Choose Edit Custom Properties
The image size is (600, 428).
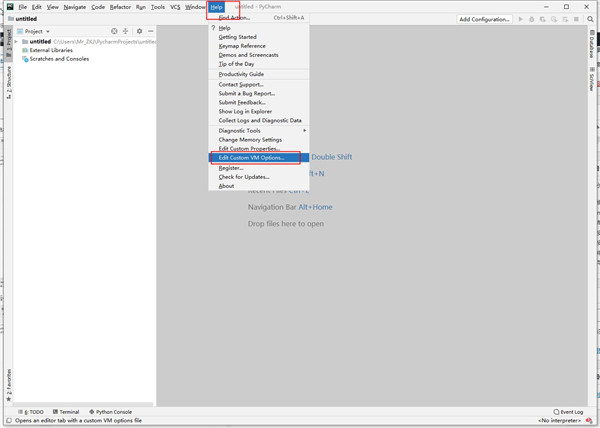coord(259,148)
